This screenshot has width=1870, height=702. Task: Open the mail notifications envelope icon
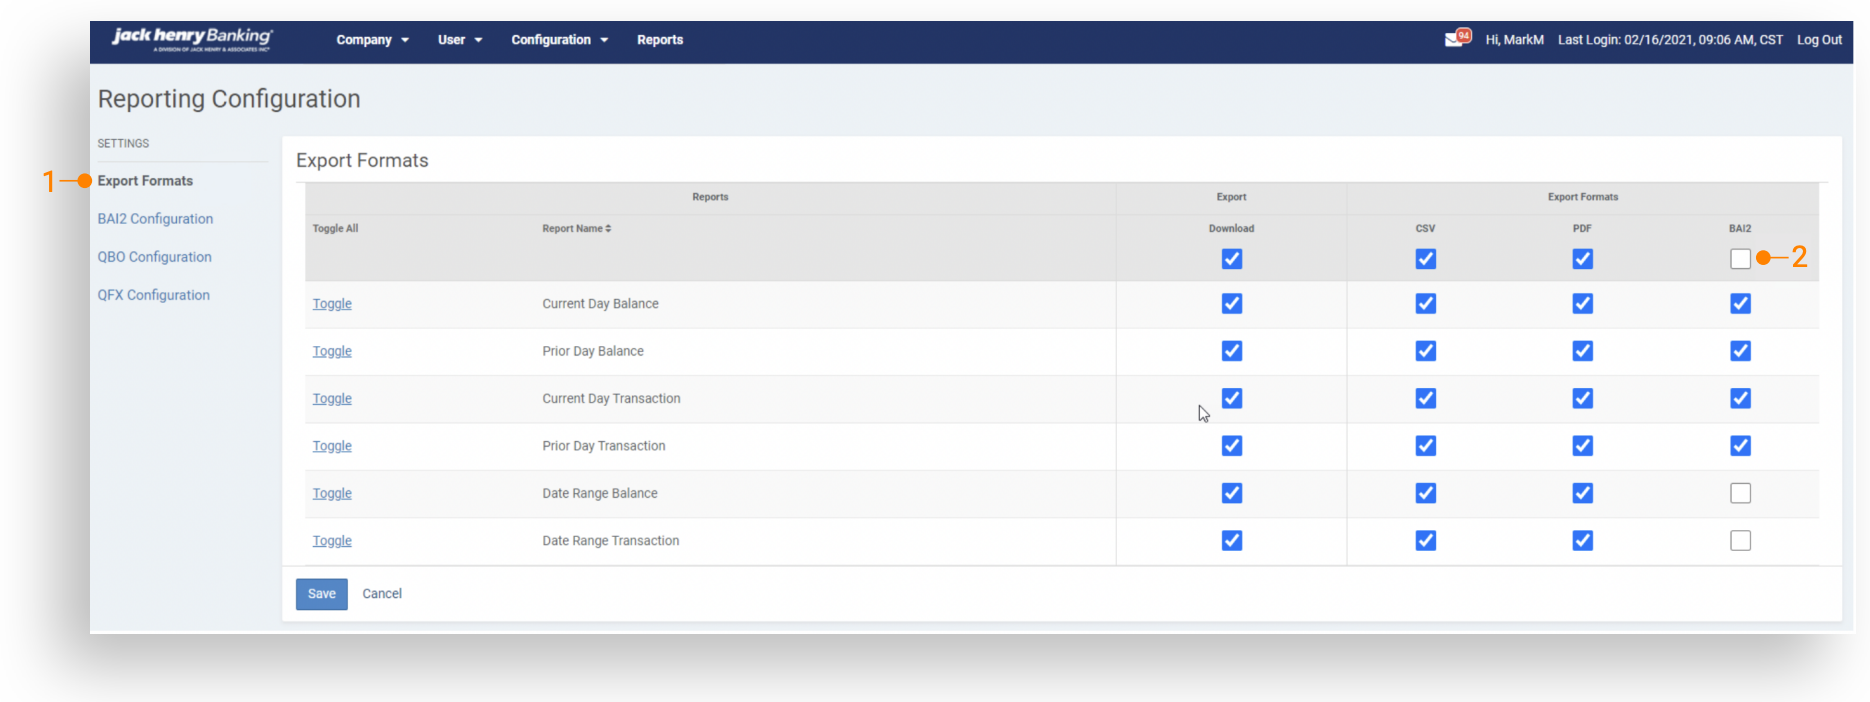[x=1455, y=39]
